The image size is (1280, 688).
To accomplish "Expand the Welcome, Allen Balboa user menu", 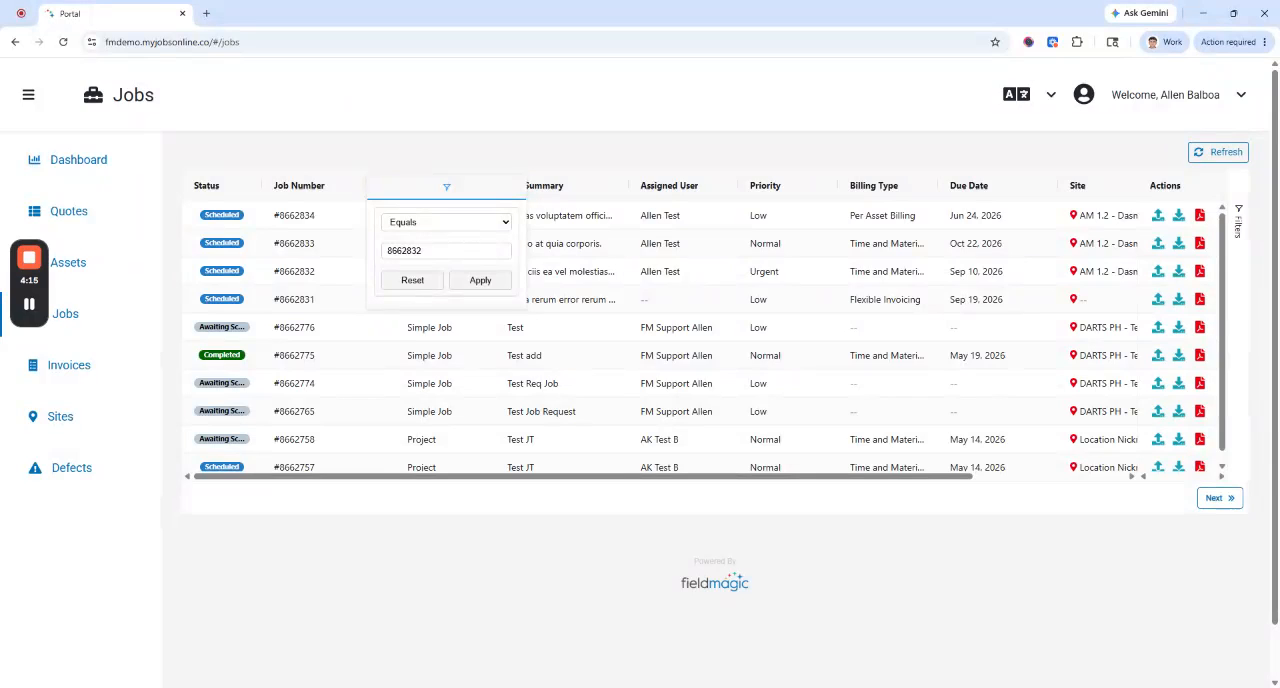I will [1241, 95].
